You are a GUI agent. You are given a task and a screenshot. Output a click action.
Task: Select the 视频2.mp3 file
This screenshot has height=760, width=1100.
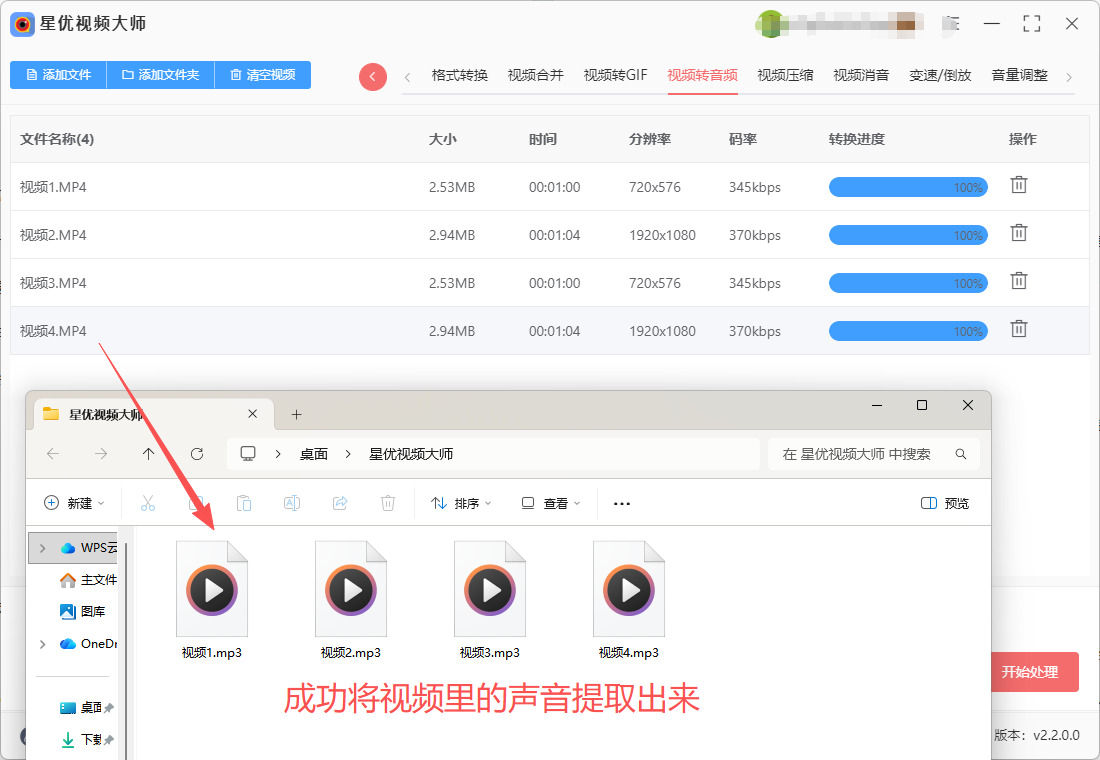(351, 600)
